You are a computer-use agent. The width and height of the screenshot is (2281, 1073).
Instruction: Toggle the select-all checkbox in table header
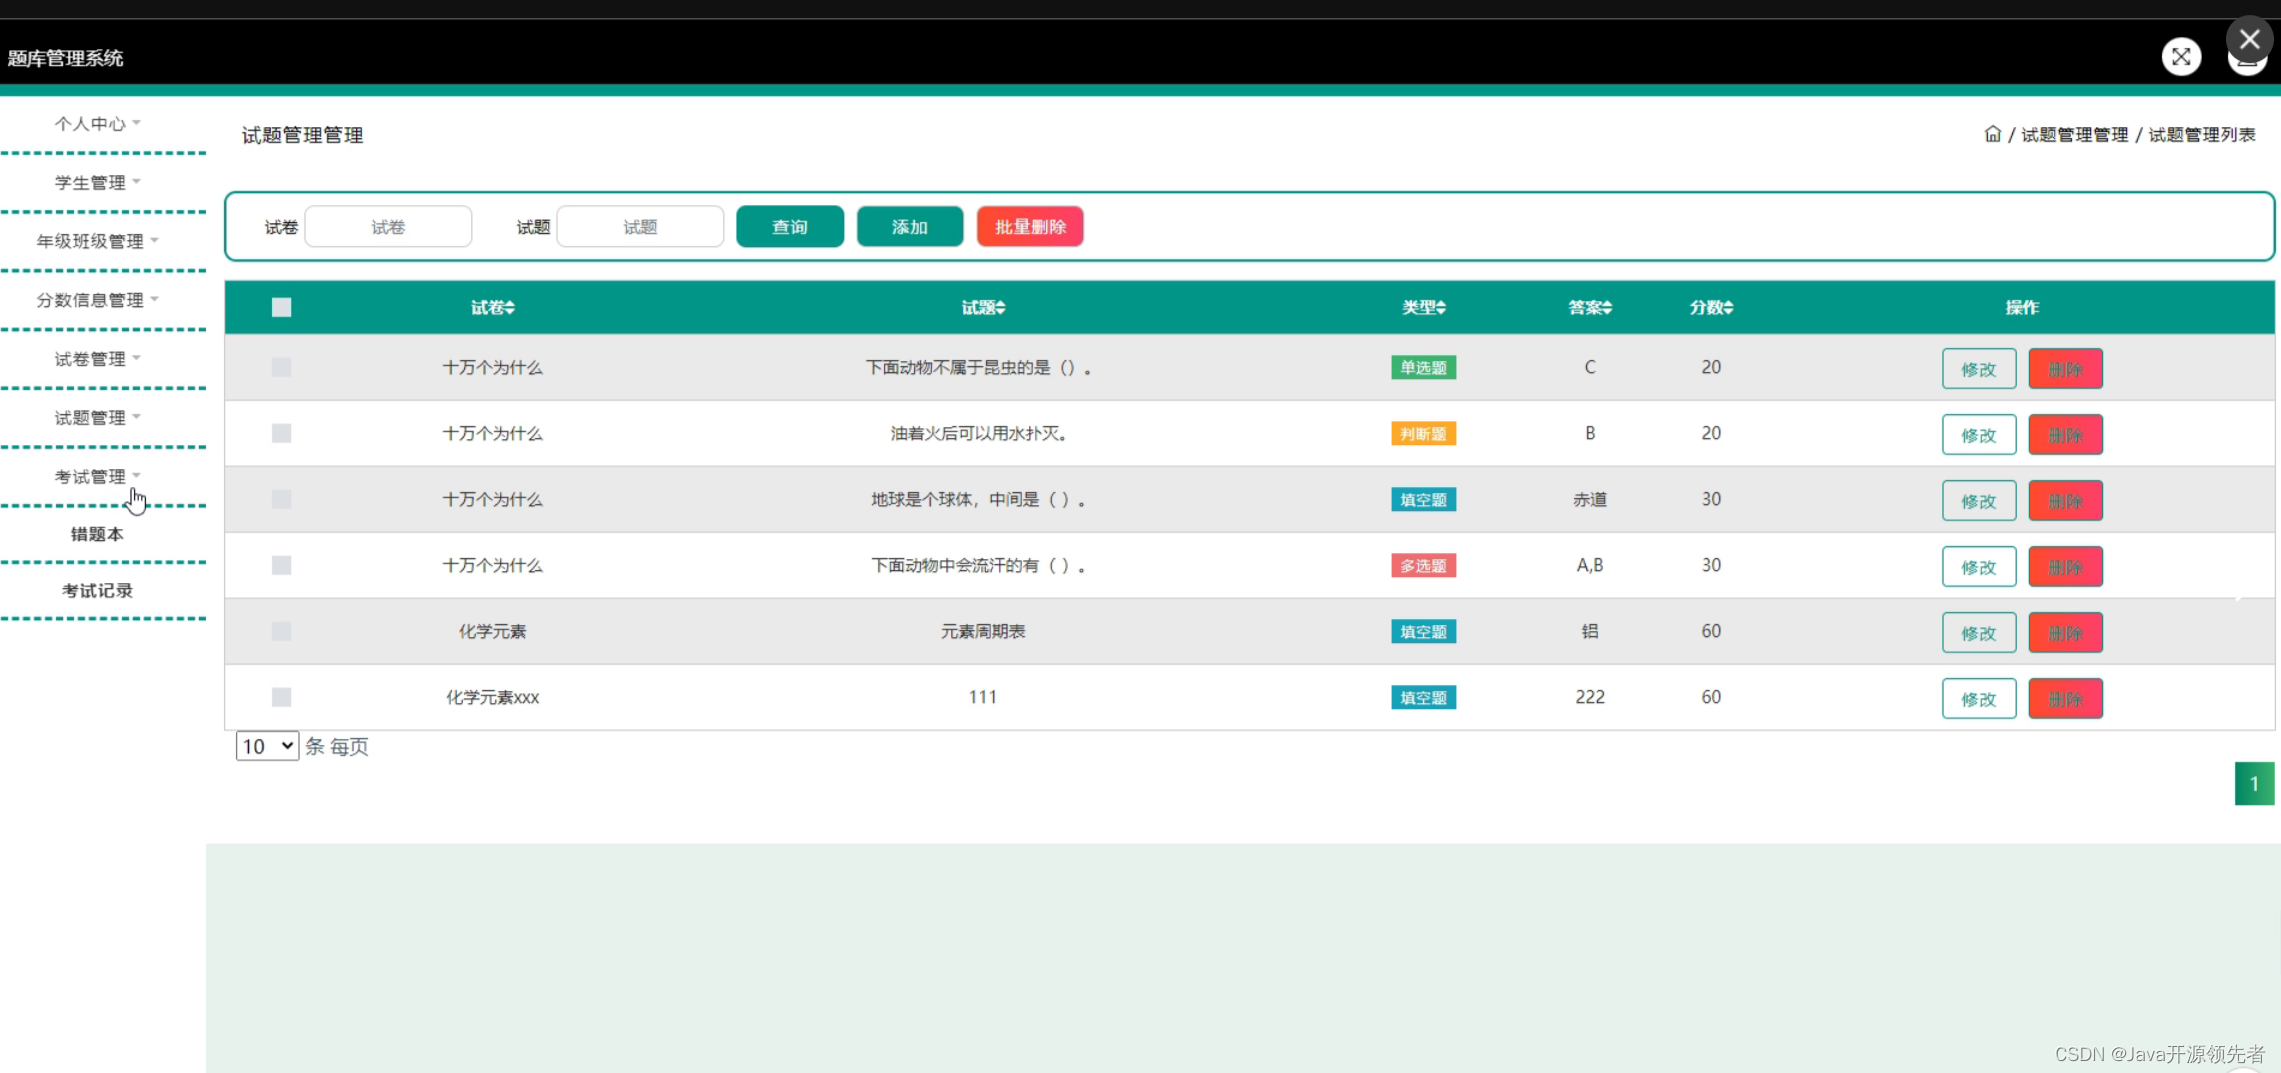click(281, 307)
